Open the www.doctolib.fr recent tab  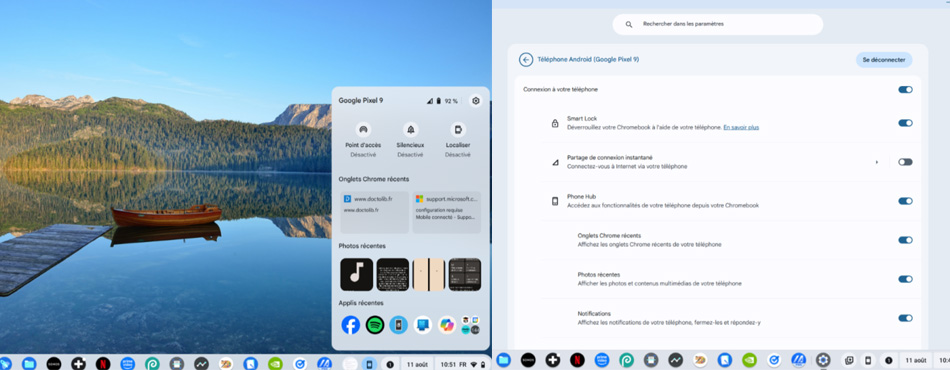(x=374, y=212)
